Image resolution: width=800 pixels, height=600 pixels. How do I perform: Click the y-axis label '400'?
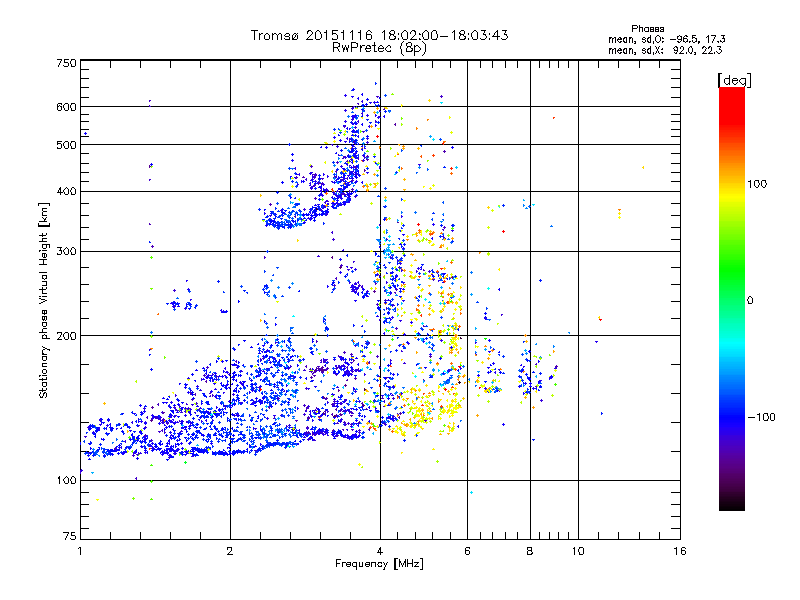click(x=66, y=192)
